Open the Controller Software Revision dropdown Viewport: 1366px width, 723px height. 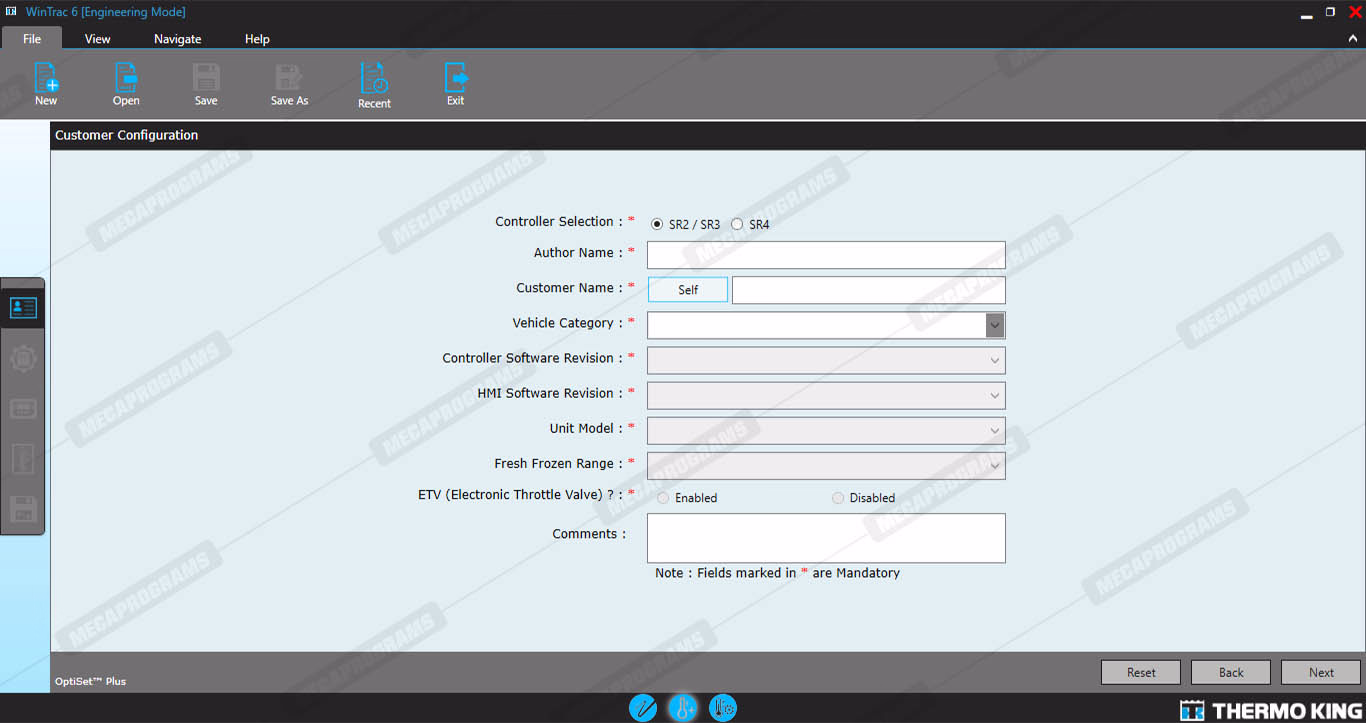click(826, 360)
